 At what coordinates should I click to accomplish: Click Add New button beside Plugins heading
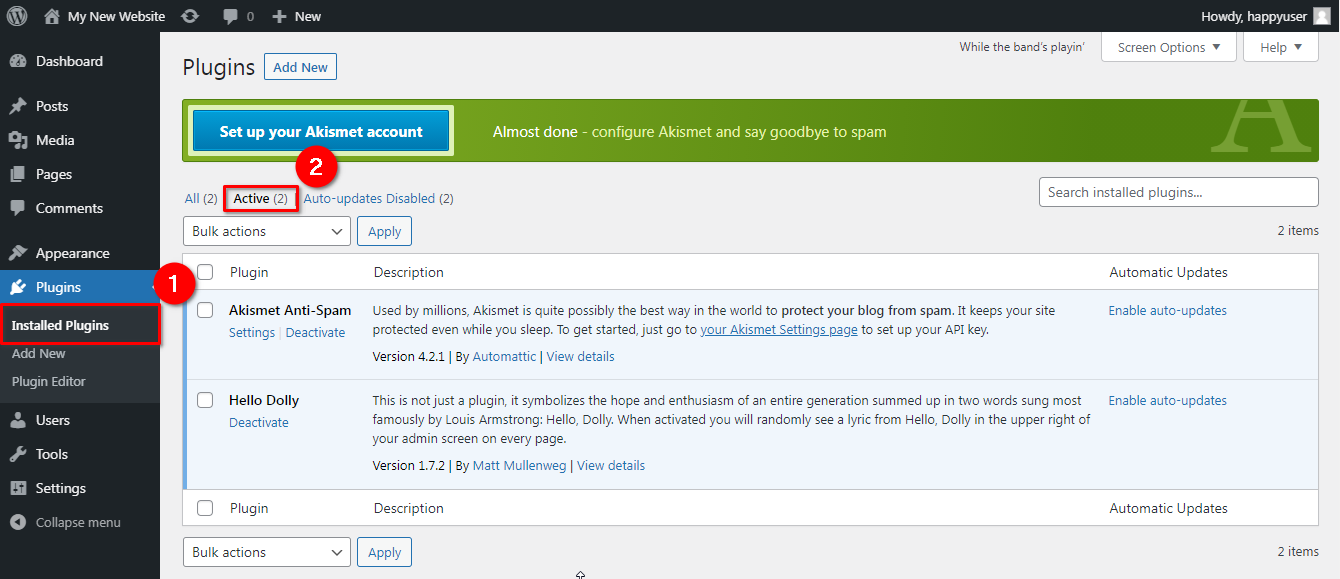pyautogui.click(x=300, y=67)
